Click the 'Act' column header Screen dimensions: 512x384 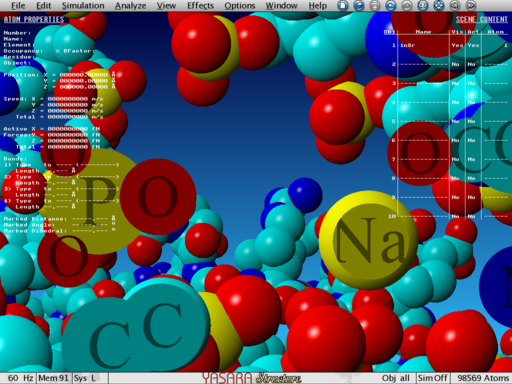473,32
